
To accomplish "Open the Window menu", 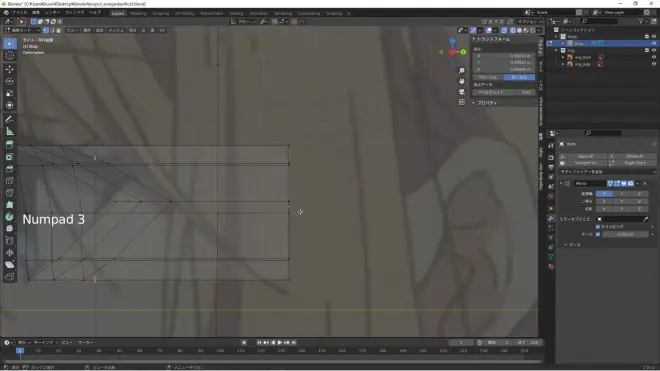I will click(75, 13).
